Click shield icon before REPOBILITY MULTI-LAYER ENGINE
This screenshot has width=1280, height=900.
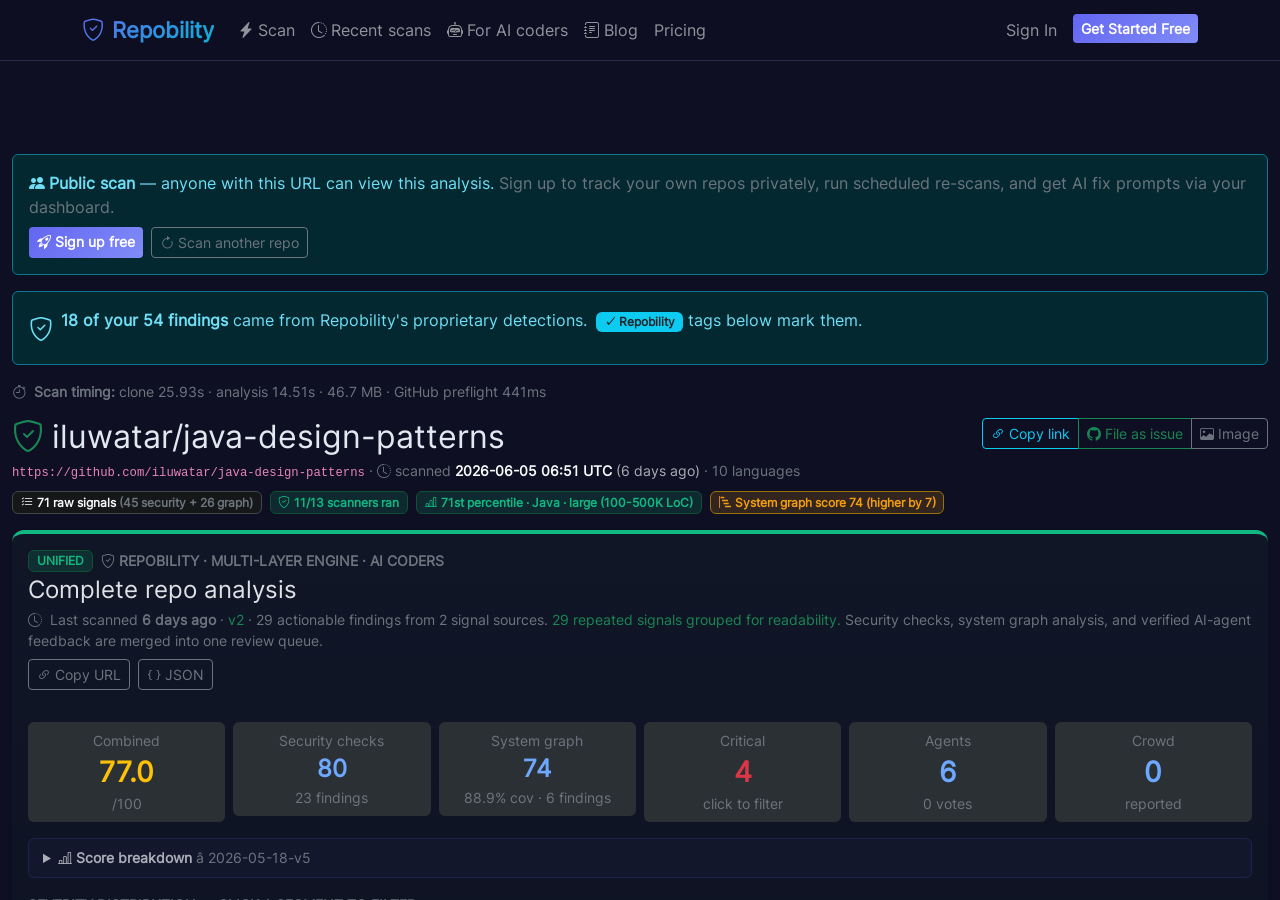pos(108,561)
